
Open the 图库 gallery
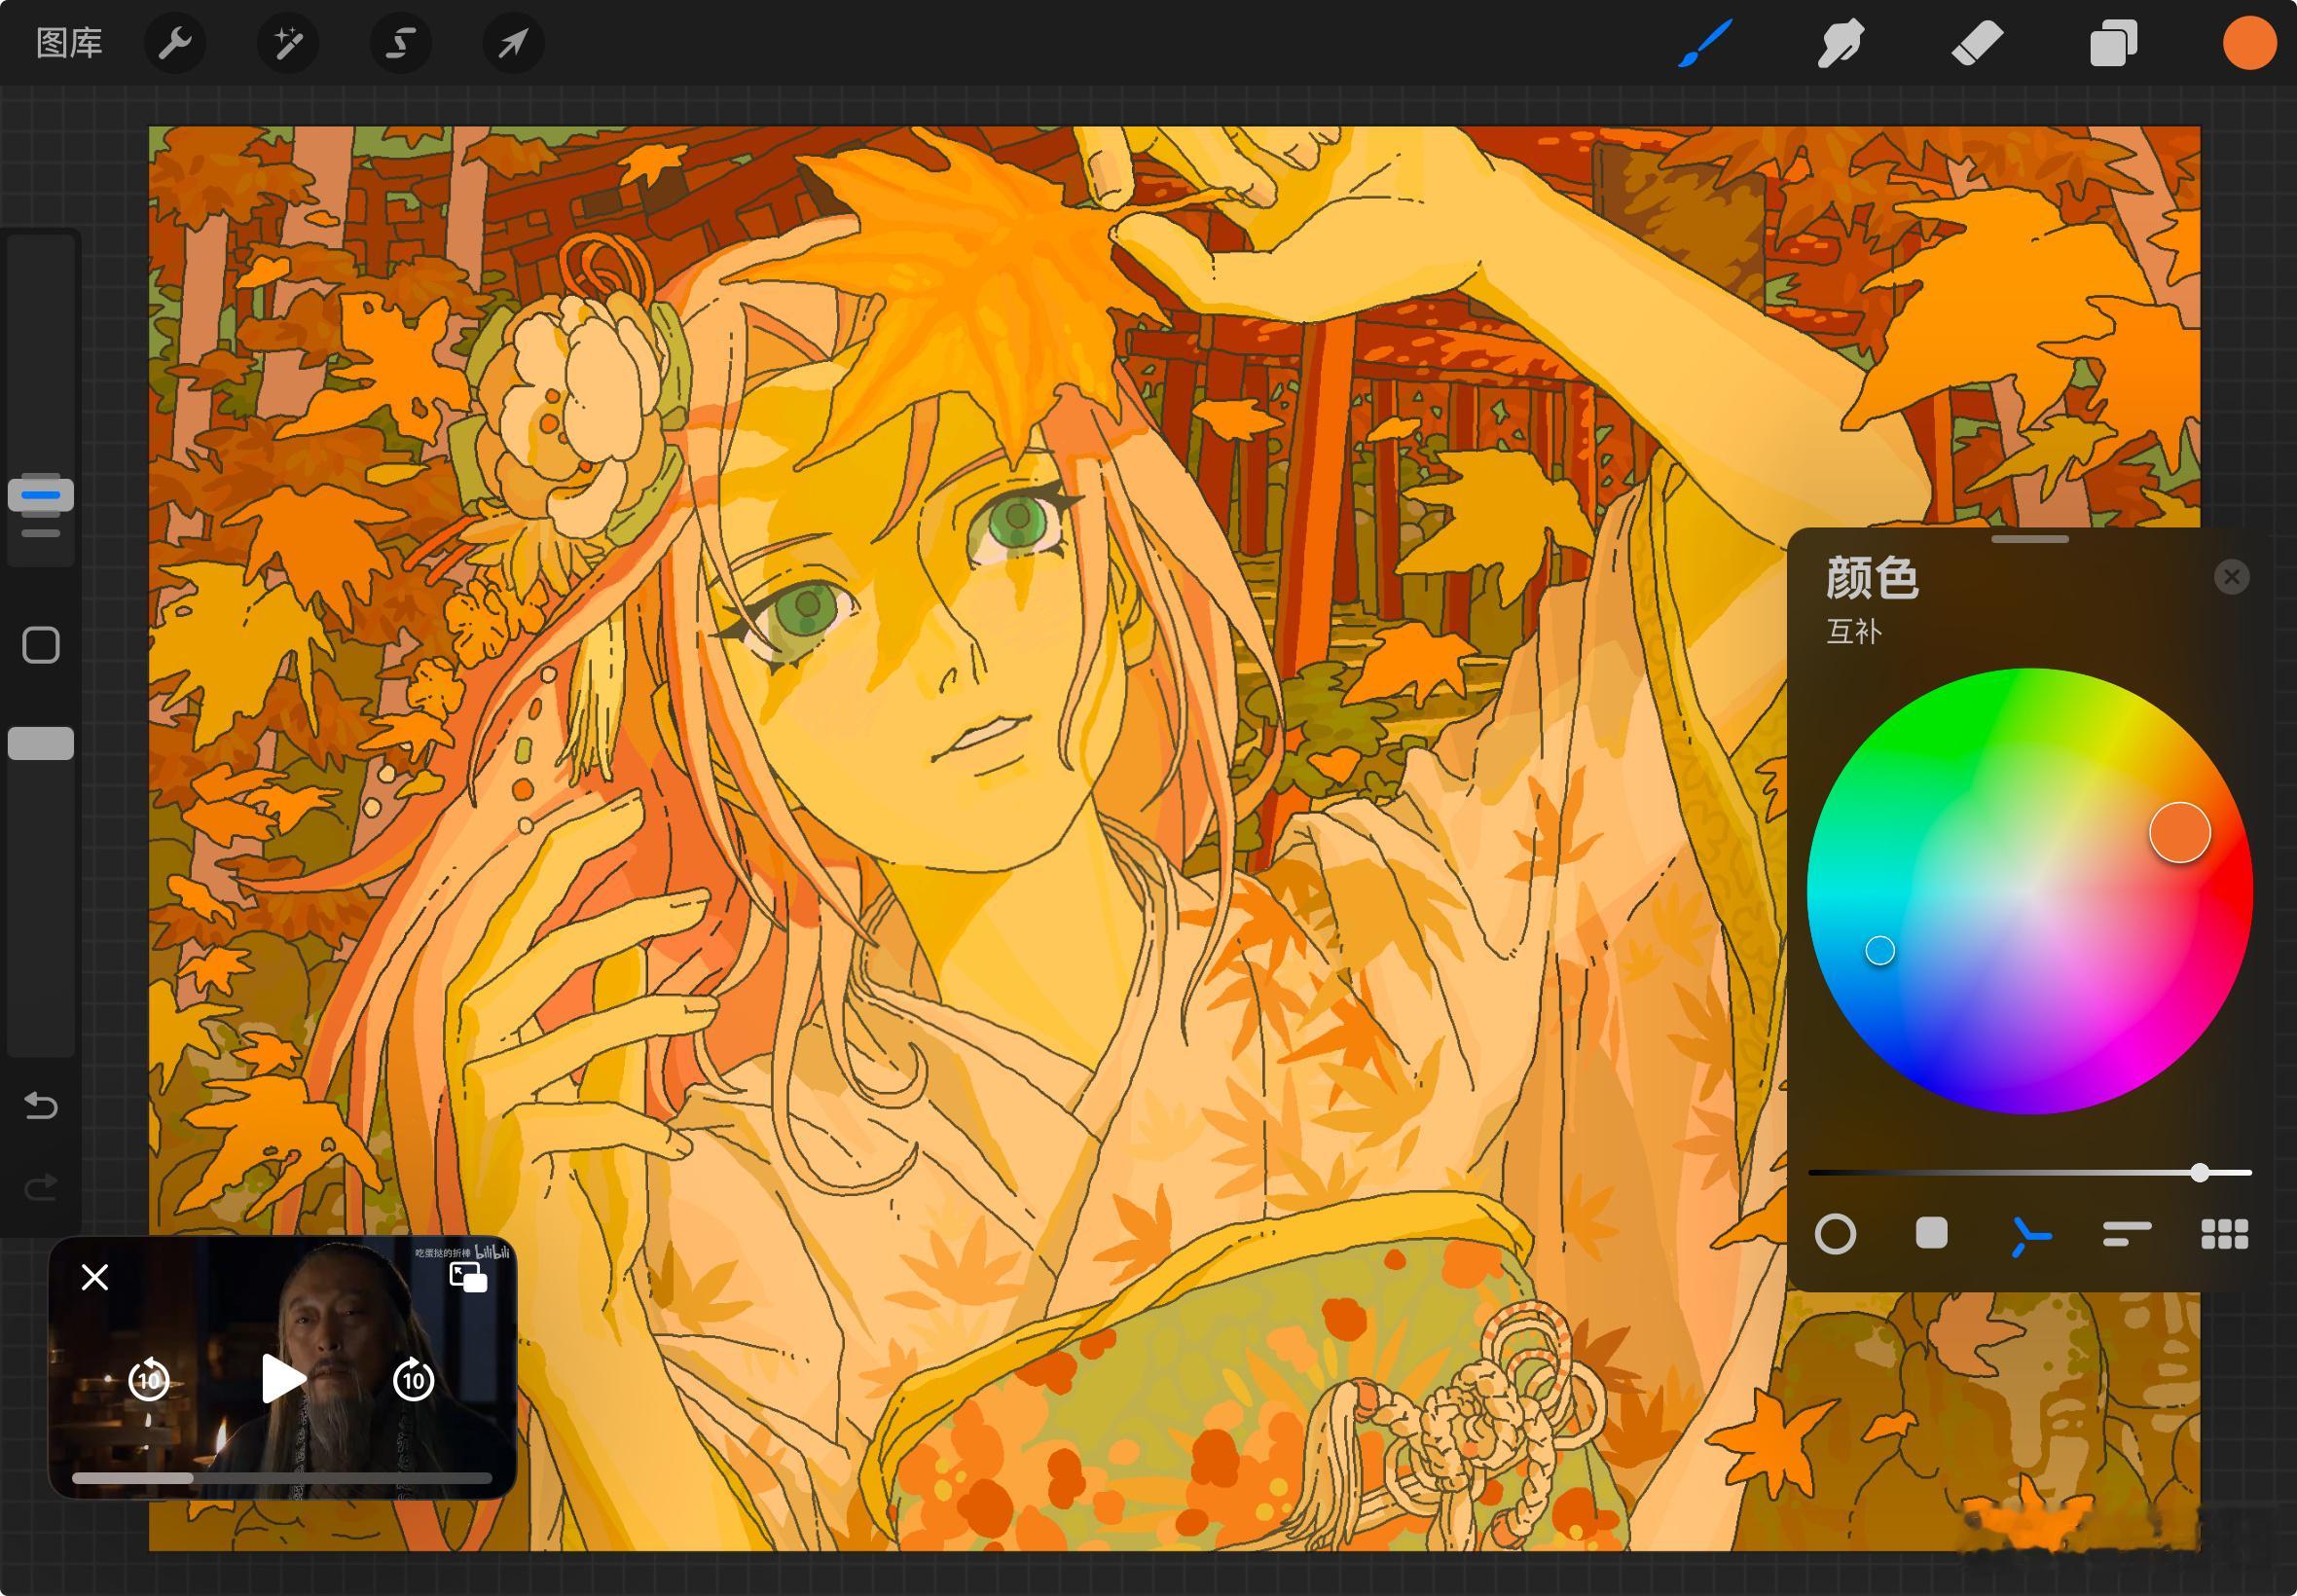point(69,43)
